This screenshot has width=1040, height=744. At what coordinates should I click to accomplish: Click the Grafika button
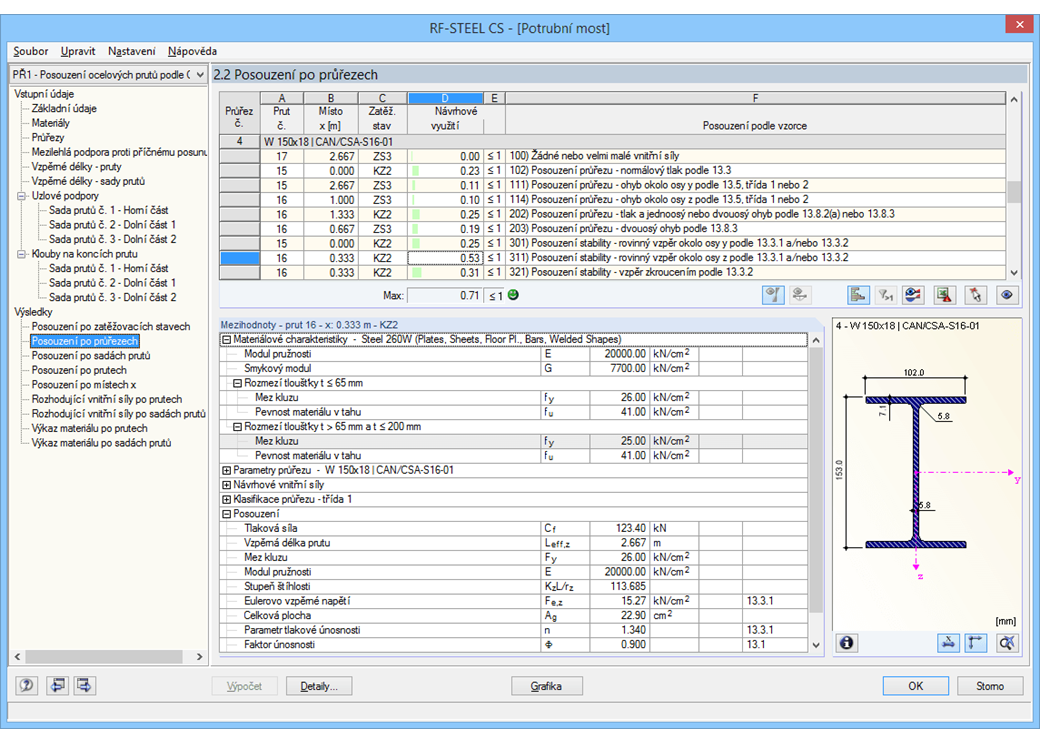(x=547, y=686)
